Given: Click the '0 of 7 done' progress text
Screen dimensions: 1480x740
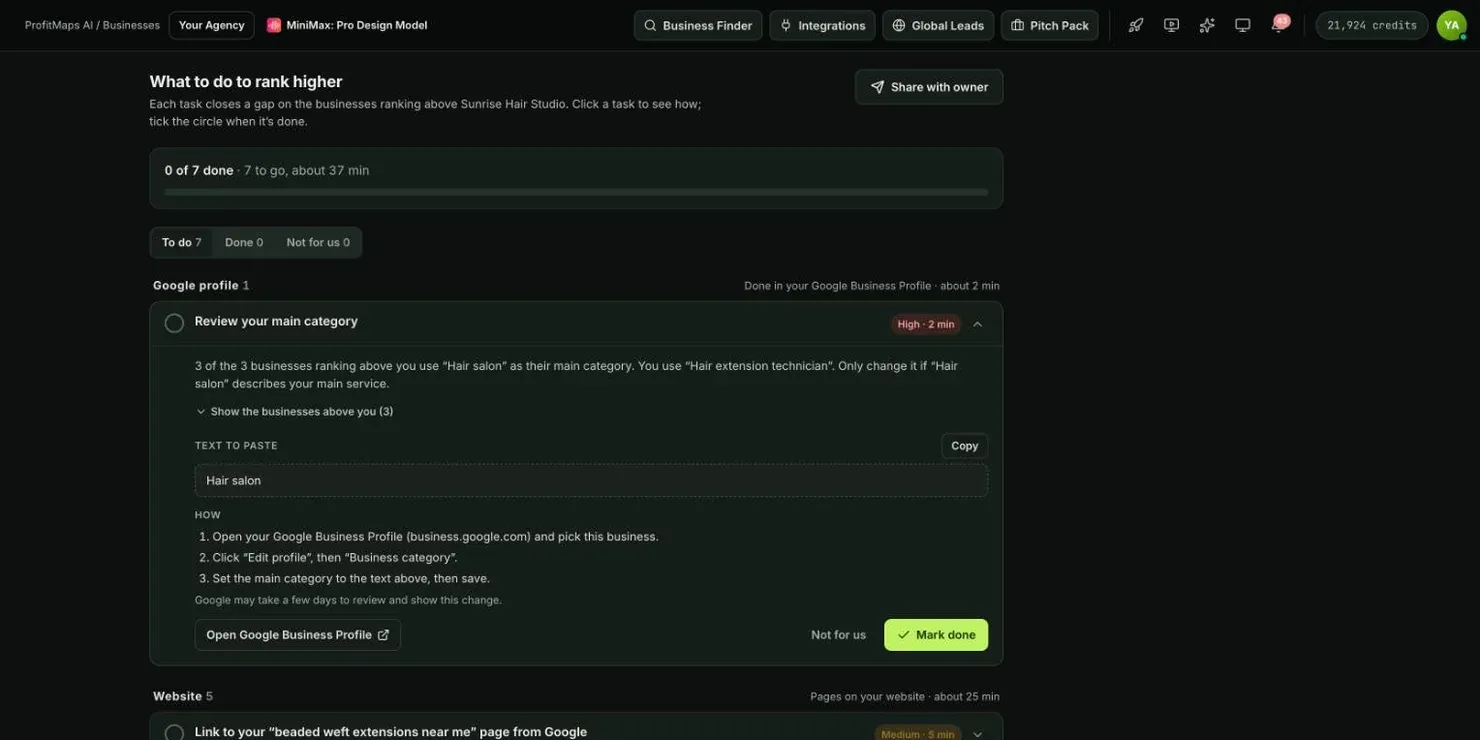Looking at the screenshot, I should [x=199, y=170].
